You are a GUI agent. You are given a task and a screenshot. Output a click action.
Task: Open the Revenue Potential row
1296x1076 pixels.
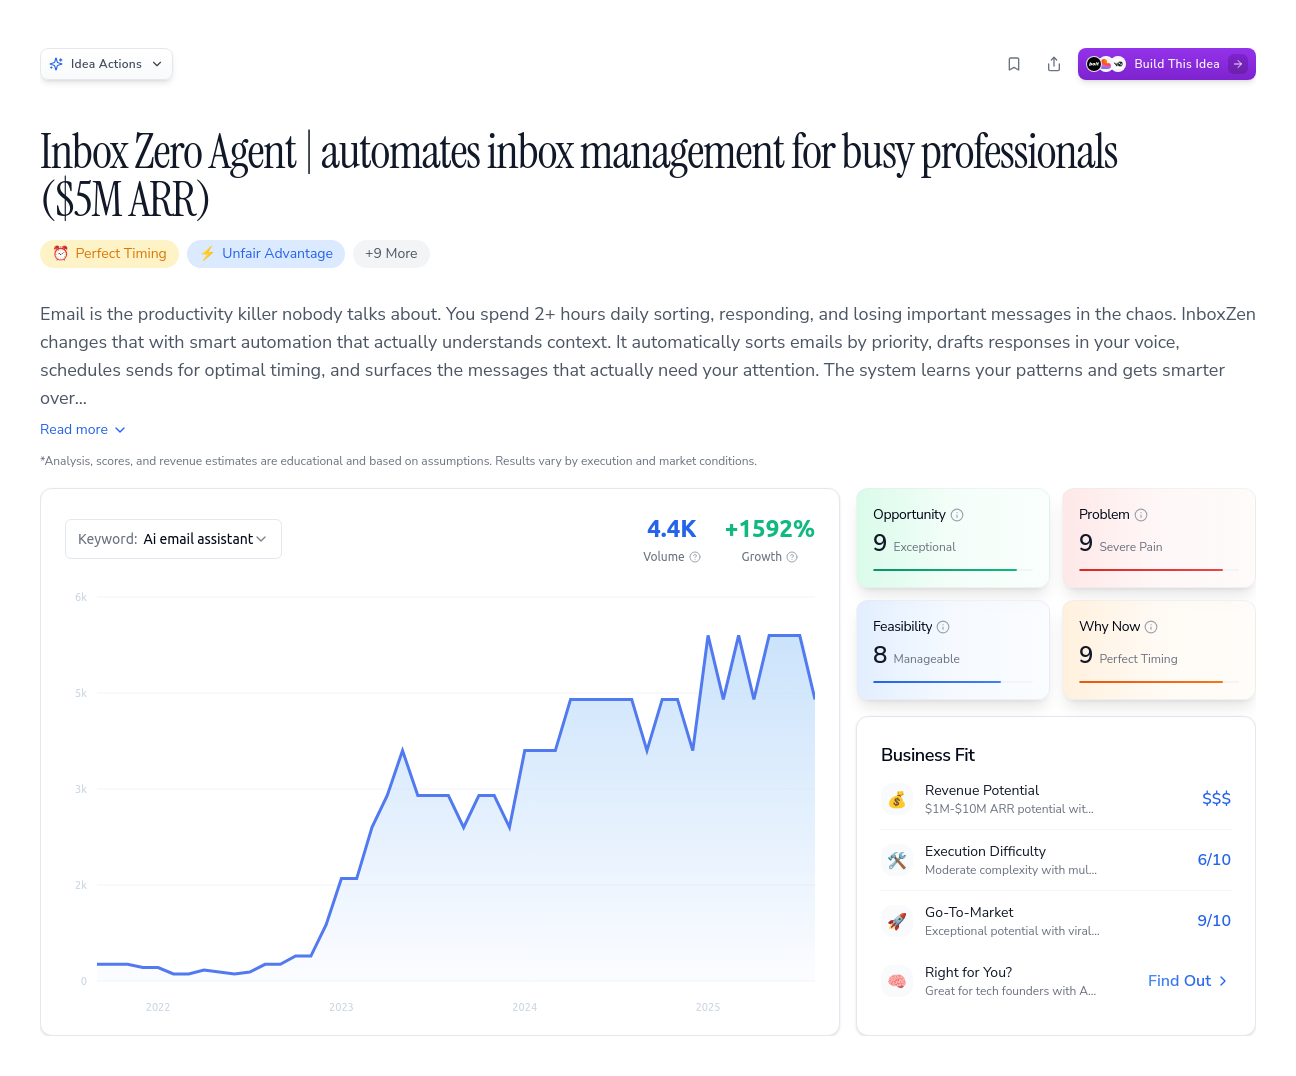(1055, 799)
